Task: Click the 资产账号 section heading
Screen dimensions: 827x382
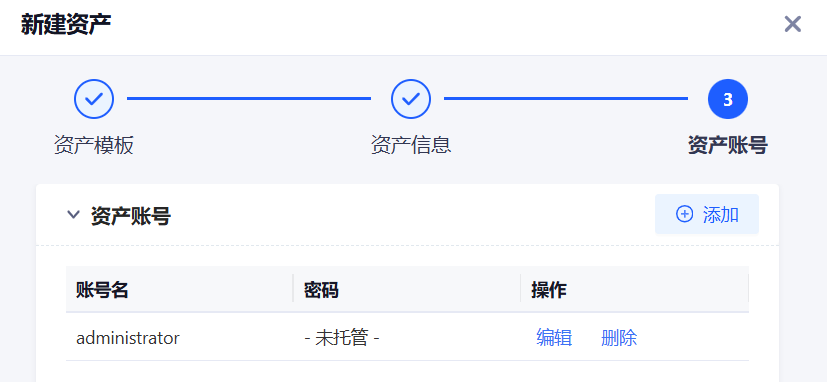Action: [130, 216]
